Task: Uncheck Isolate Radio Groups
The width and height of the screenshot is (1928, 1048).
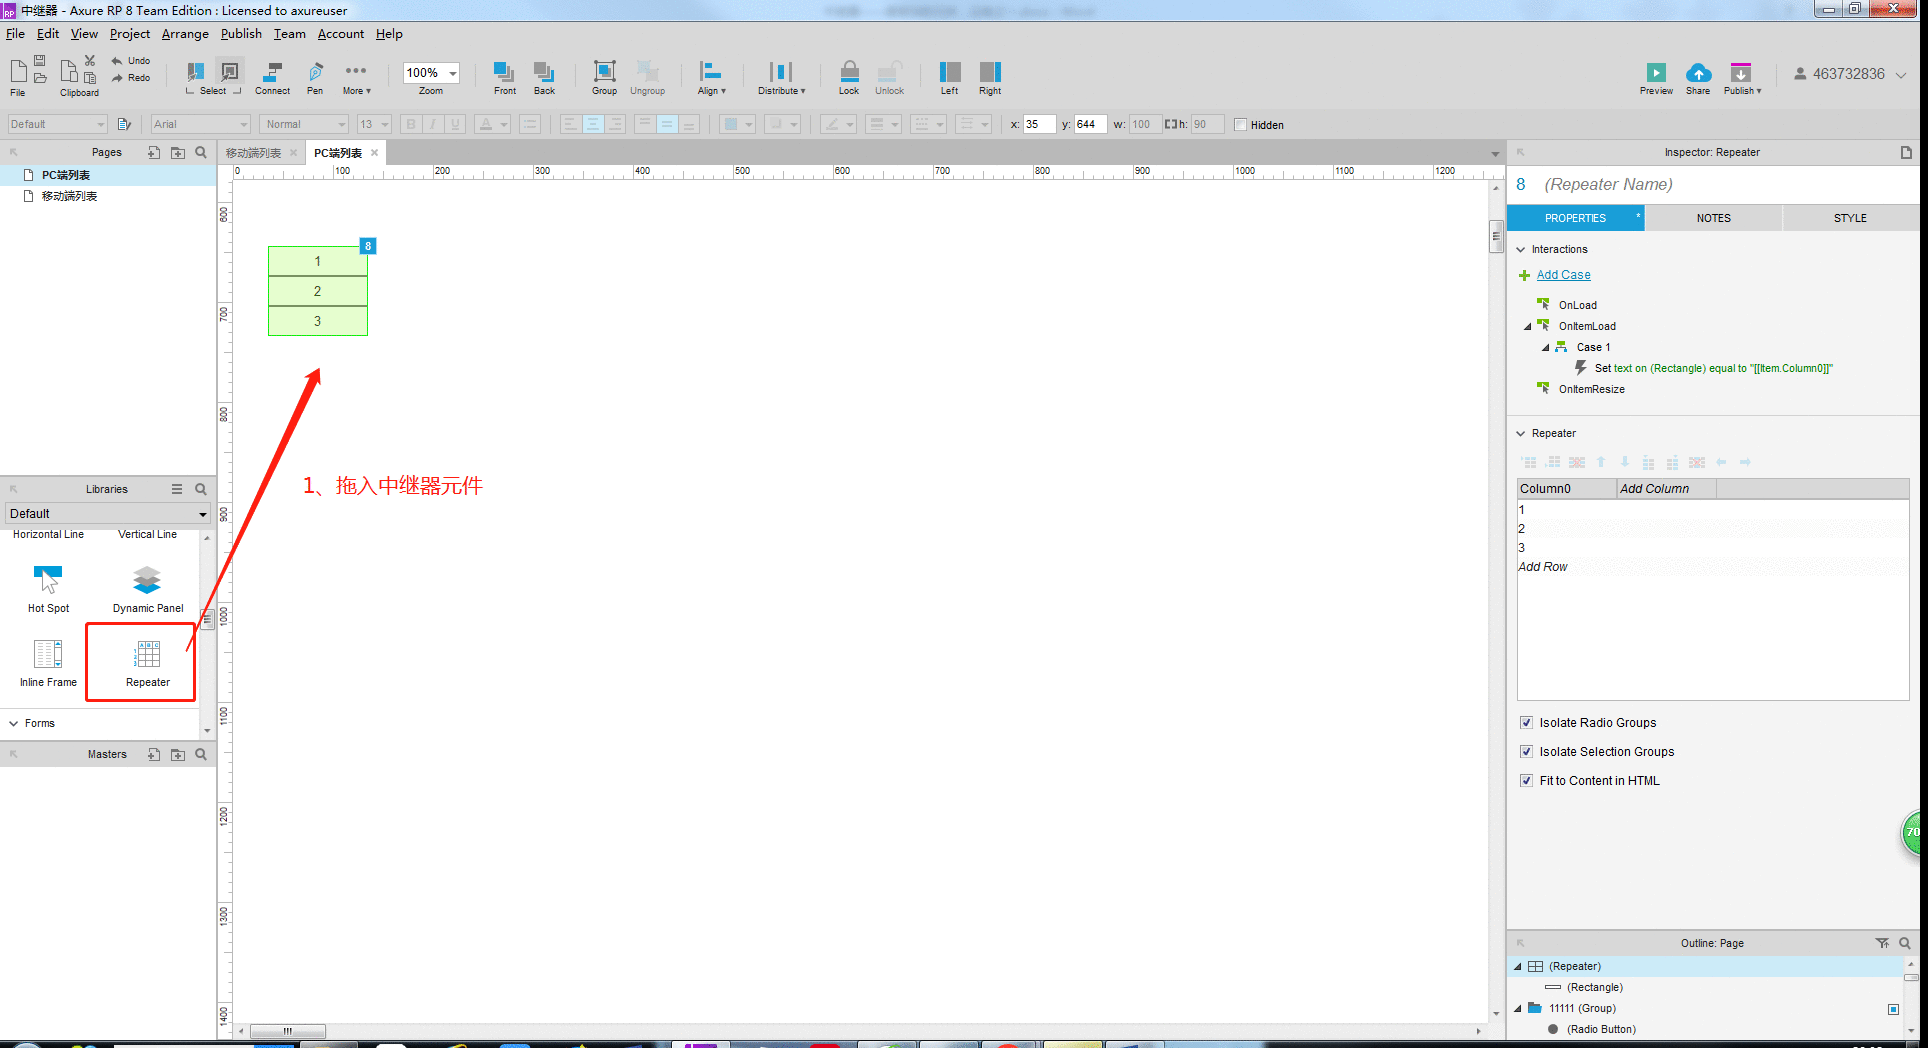Action: [1526, 722]
